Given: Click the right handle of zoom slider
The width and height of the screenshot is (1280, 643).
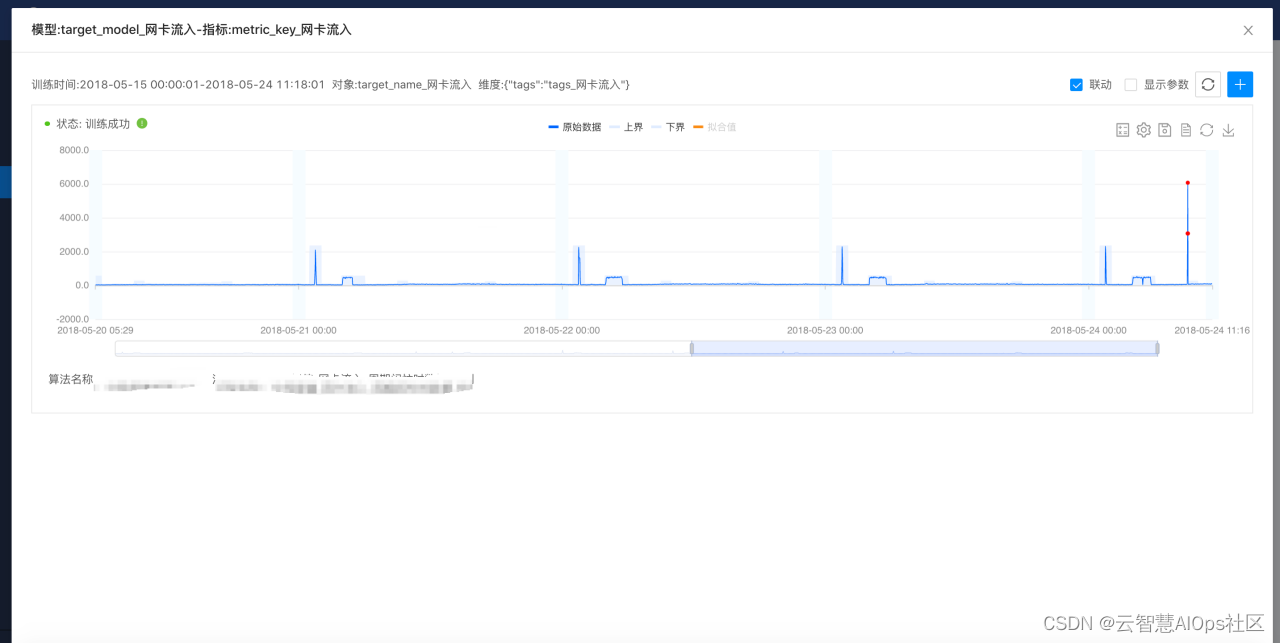Looking at the screenshot, I should point(1157,348).
